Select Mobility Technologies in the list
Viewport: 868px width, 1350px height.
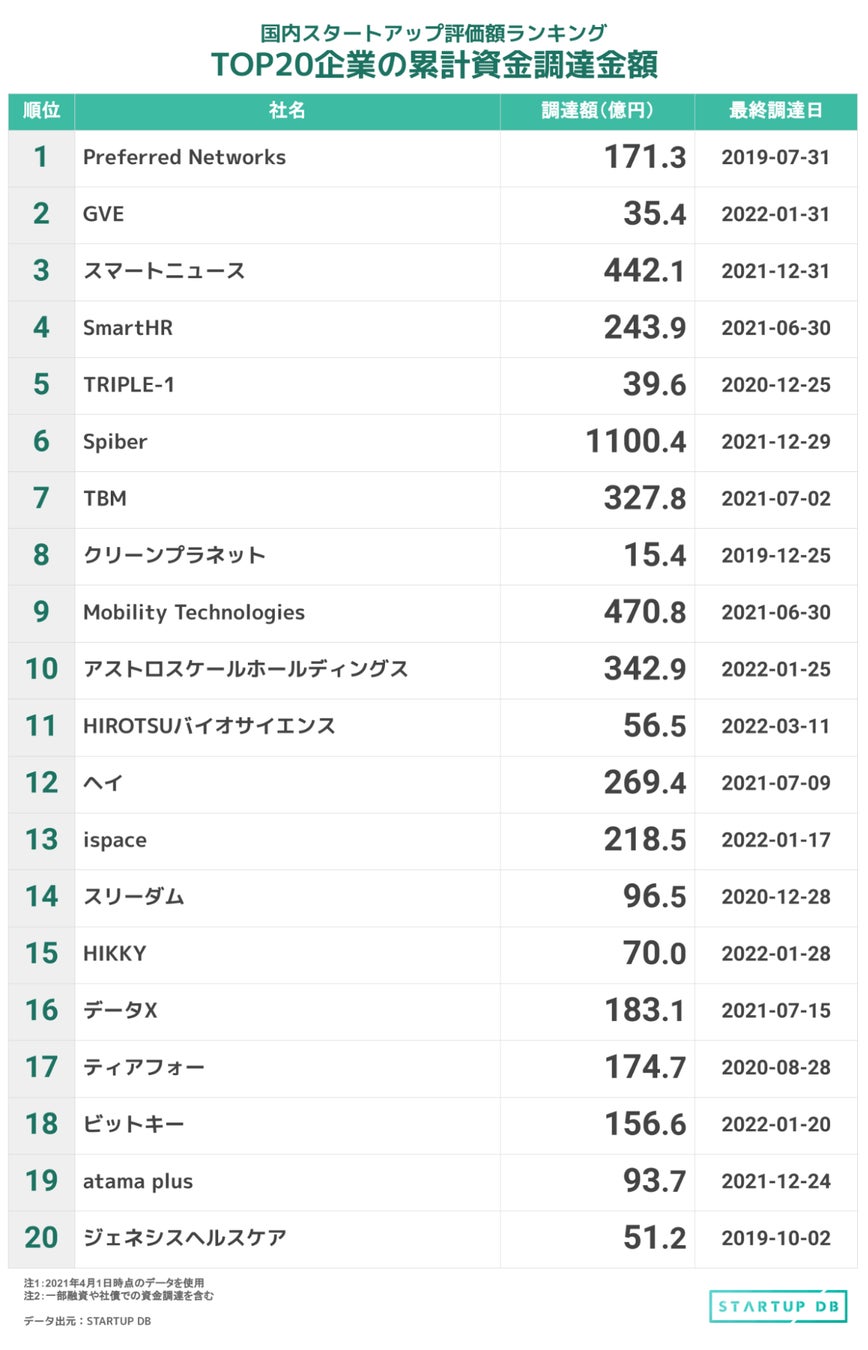[194, 612]
